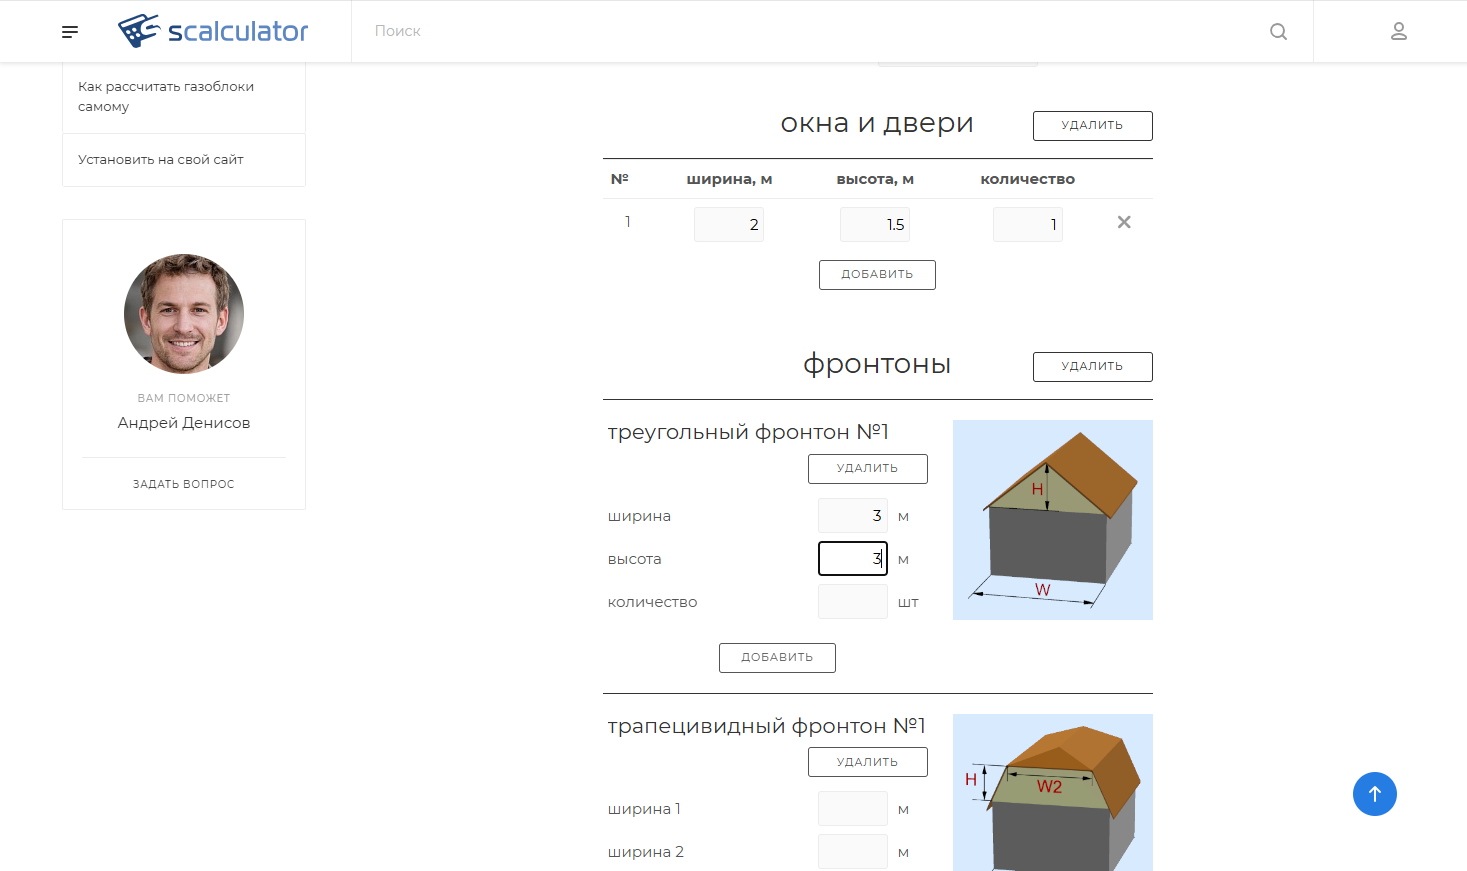1467x871 pixels.
Task: Remove window row 1 with X icon
Action: tap(1124, 223)
